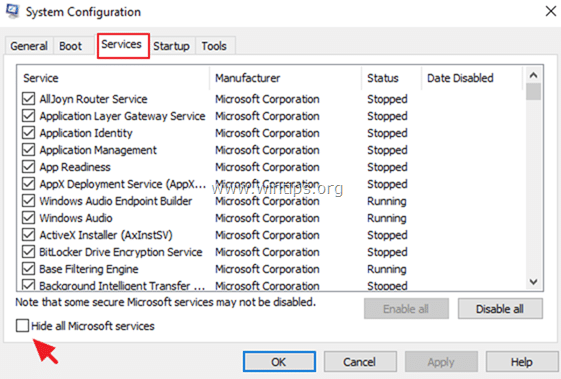561x379 pixels.
Task: Select 'Application Identity' service name text
Action: tap(86, 133)
